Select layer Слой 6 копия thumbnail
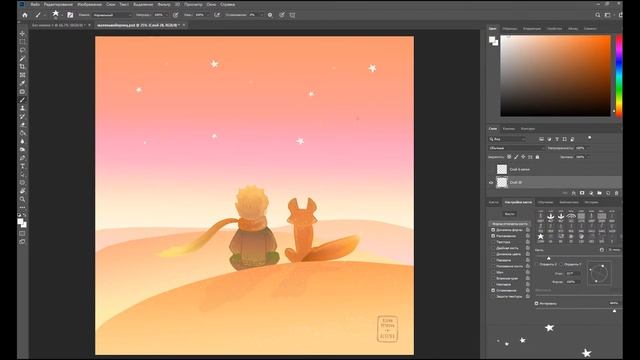 (502, 169)
